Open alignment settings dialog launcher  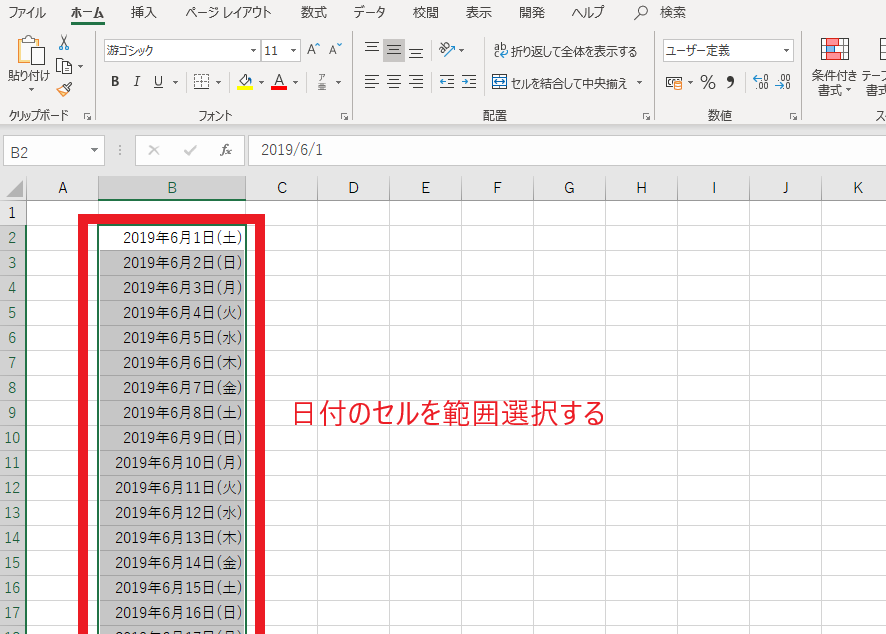[646, 116]
